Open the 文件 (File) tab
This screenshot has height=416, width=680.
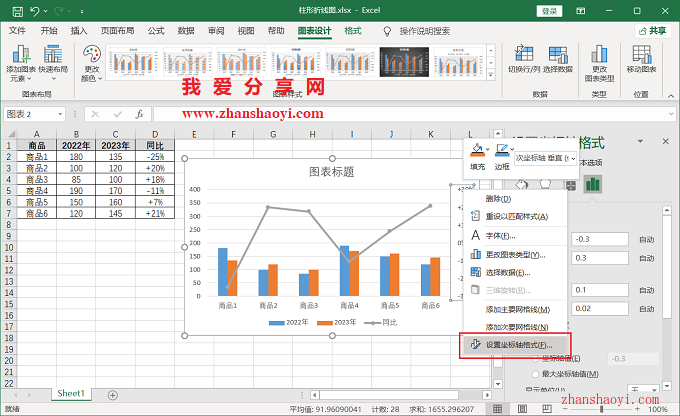17,31
